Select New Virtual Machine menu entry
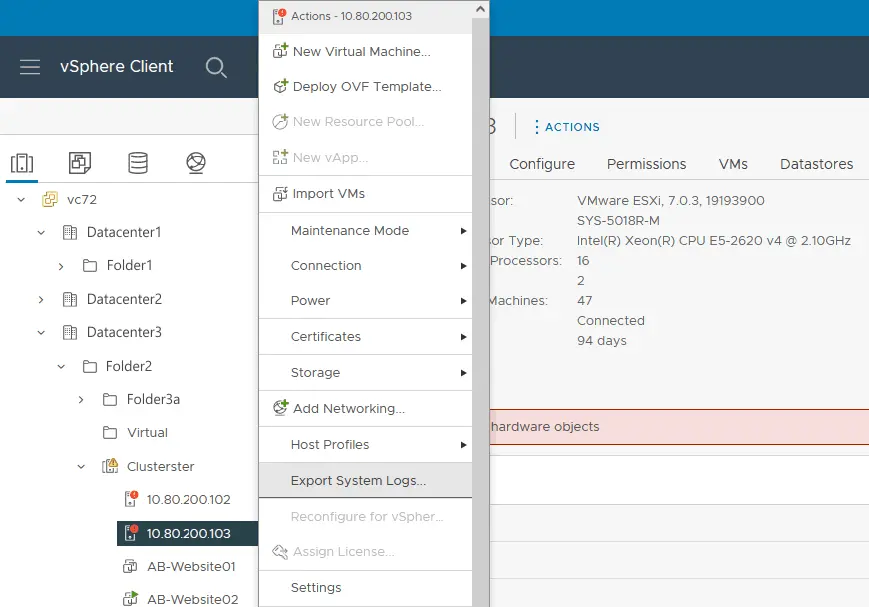Image resolution: width=869 pixels, height=607 pixels. (x=366, y=52)
